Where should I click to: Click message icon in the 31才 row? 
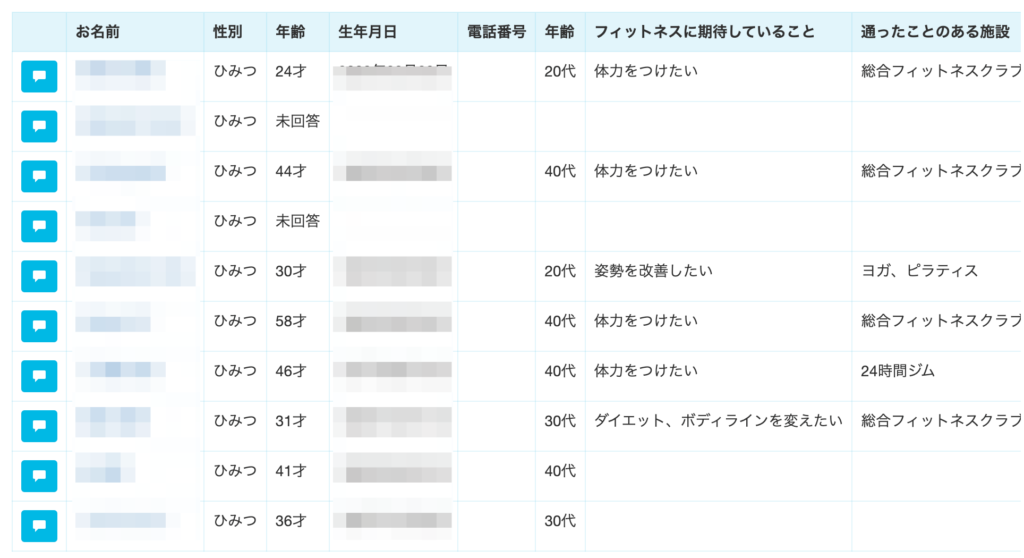[x=39, y=426]
